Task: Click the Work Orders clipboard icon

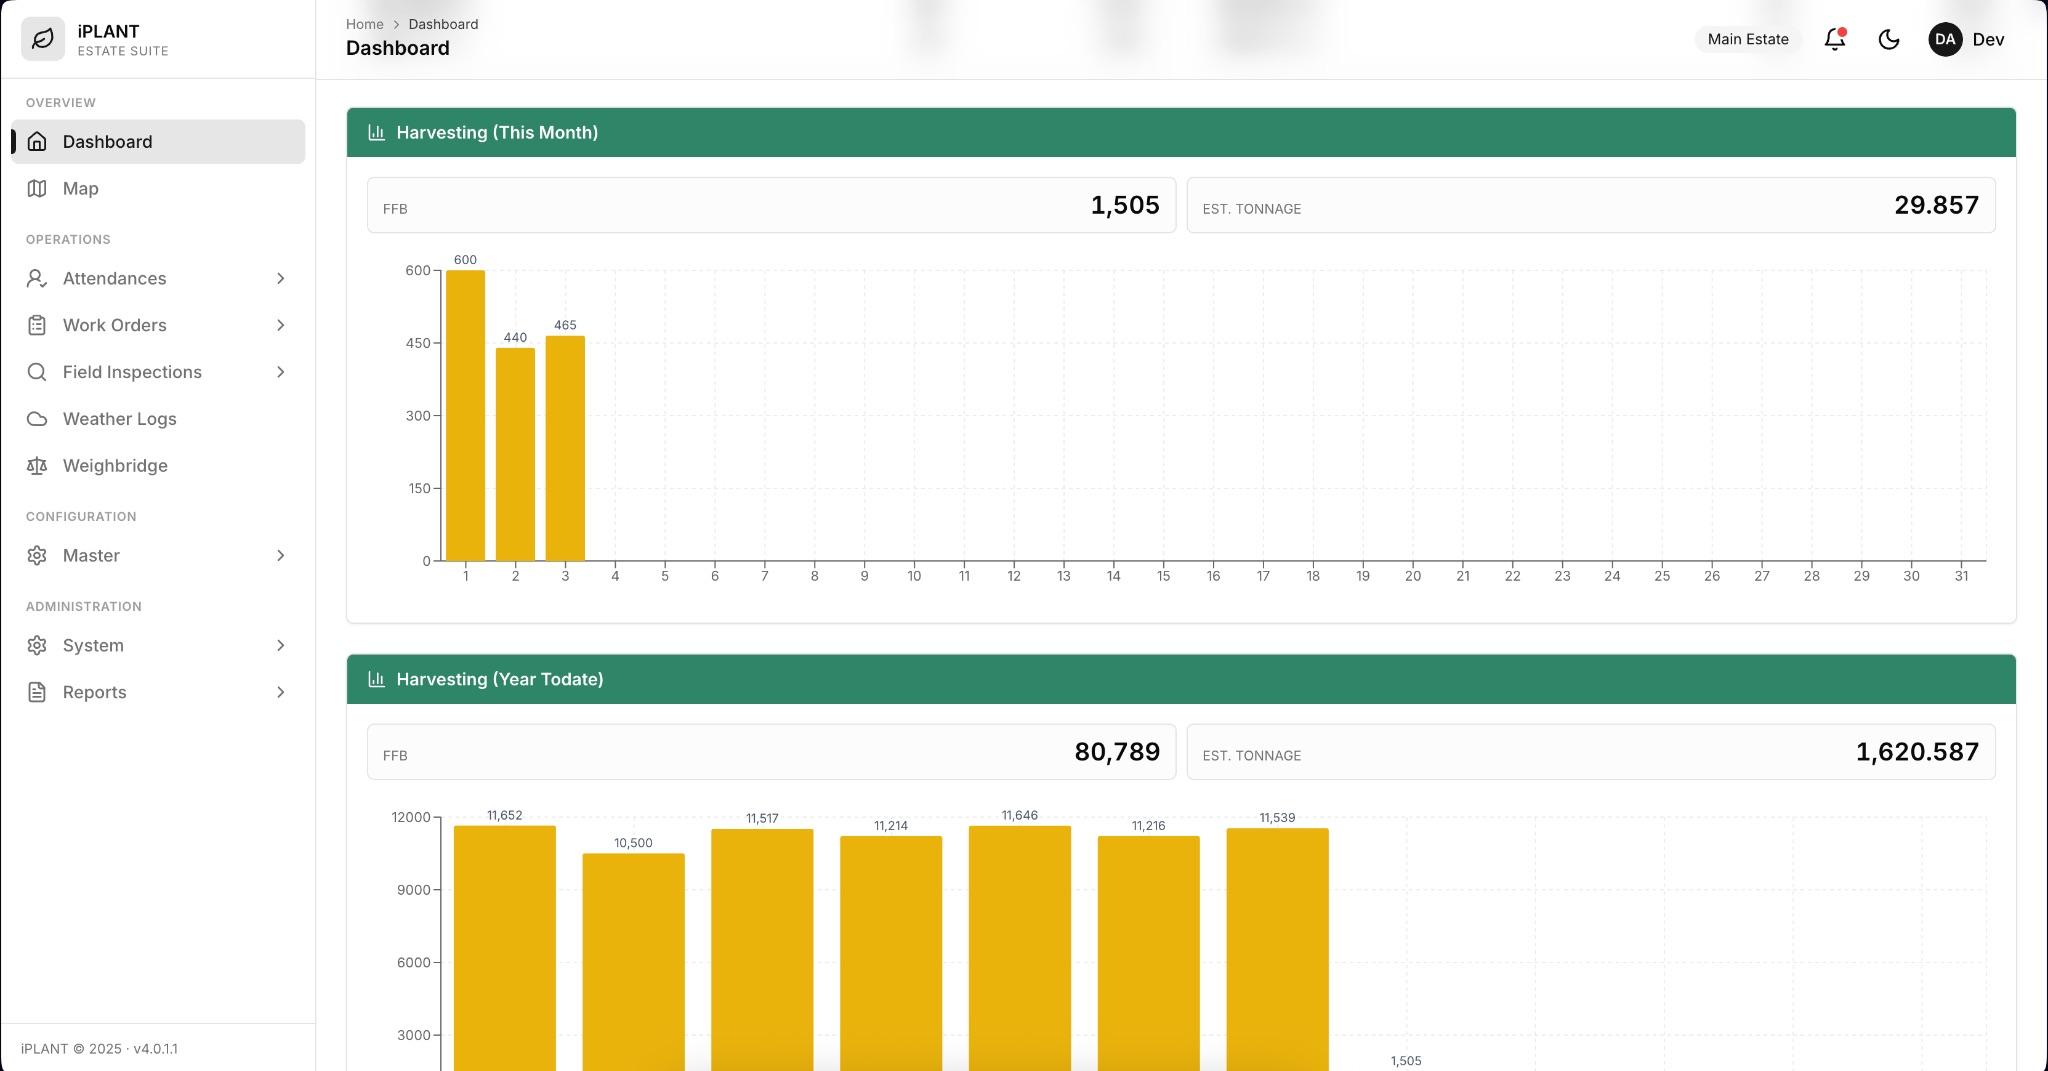Action: (x=37, y=325)
